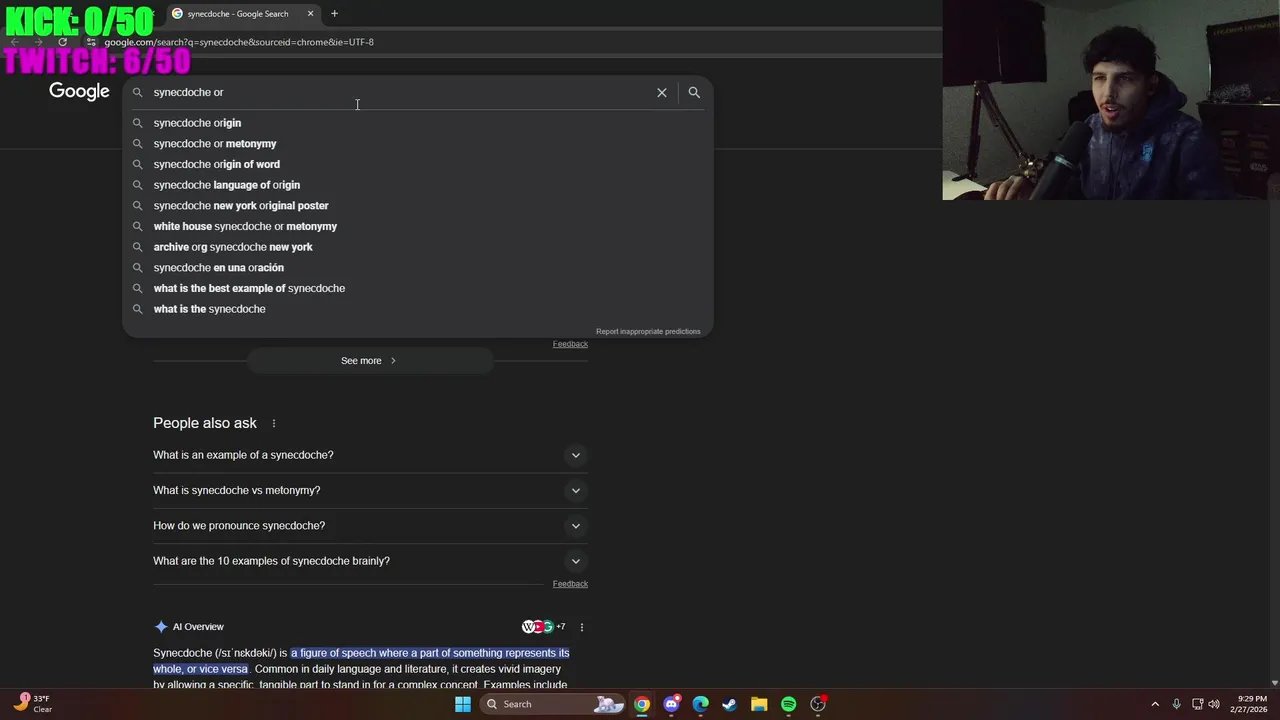The height and width of the screenshot is (720, 1280).
Task: Open the People also ask options menu
Action: (x=273, y=423)
